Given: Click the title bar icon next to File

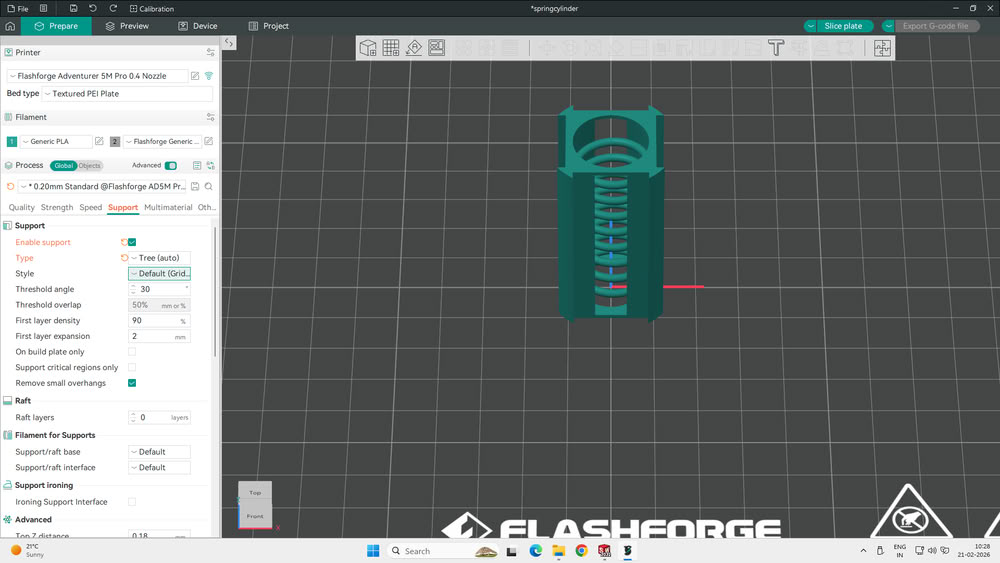Looking at the screenshot, I should 43,8.
